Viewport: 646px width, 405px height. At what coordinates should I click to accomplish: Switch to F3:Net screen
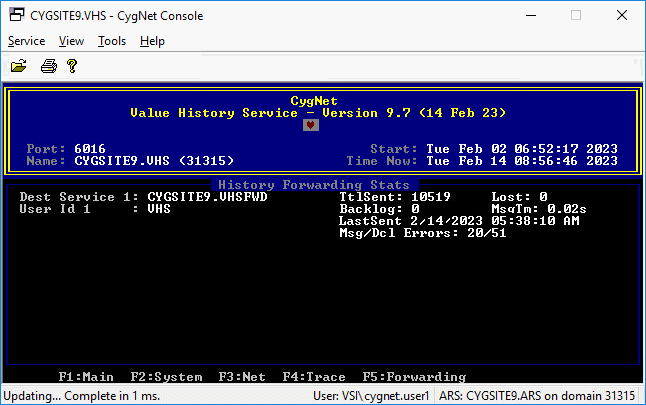click(x=242, y=377)
